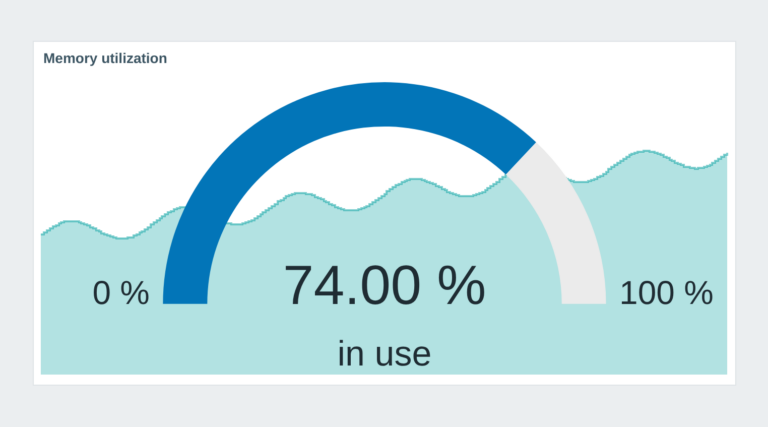Screen dimensions: 768x427
Task: Click the sparkline's lowest dip
Action: click(x=122, y=238)
